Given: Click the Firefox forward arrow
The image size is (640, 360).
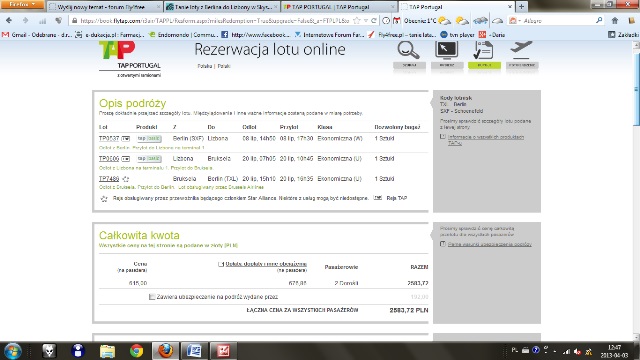Looking at the screenshot, I should [x=25, y=20].
